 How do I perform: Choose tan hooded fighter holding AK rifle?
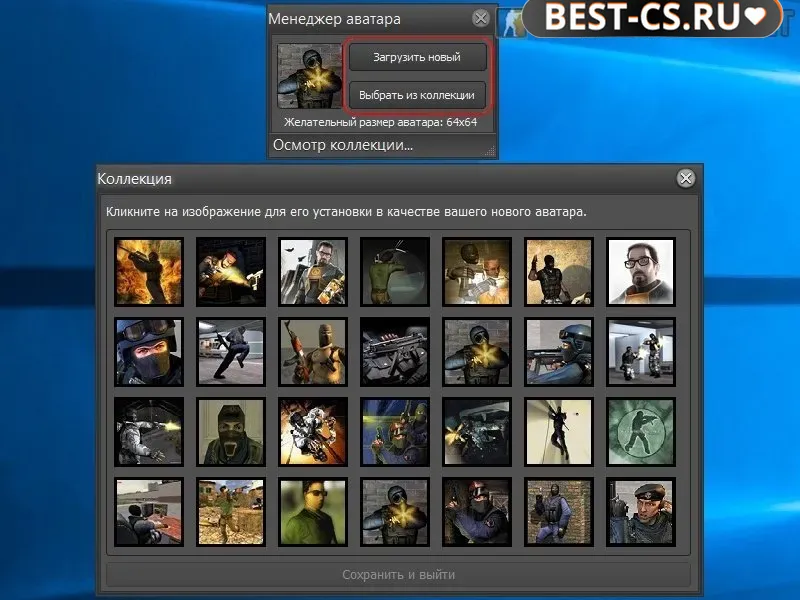313,352
